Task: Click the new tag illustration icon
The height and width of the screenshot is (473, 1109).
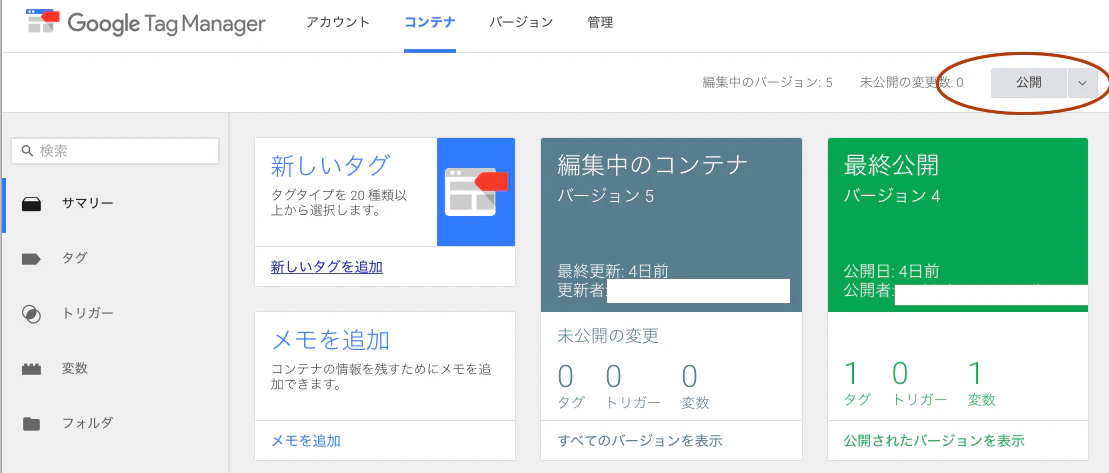Action: click(476, 192)
